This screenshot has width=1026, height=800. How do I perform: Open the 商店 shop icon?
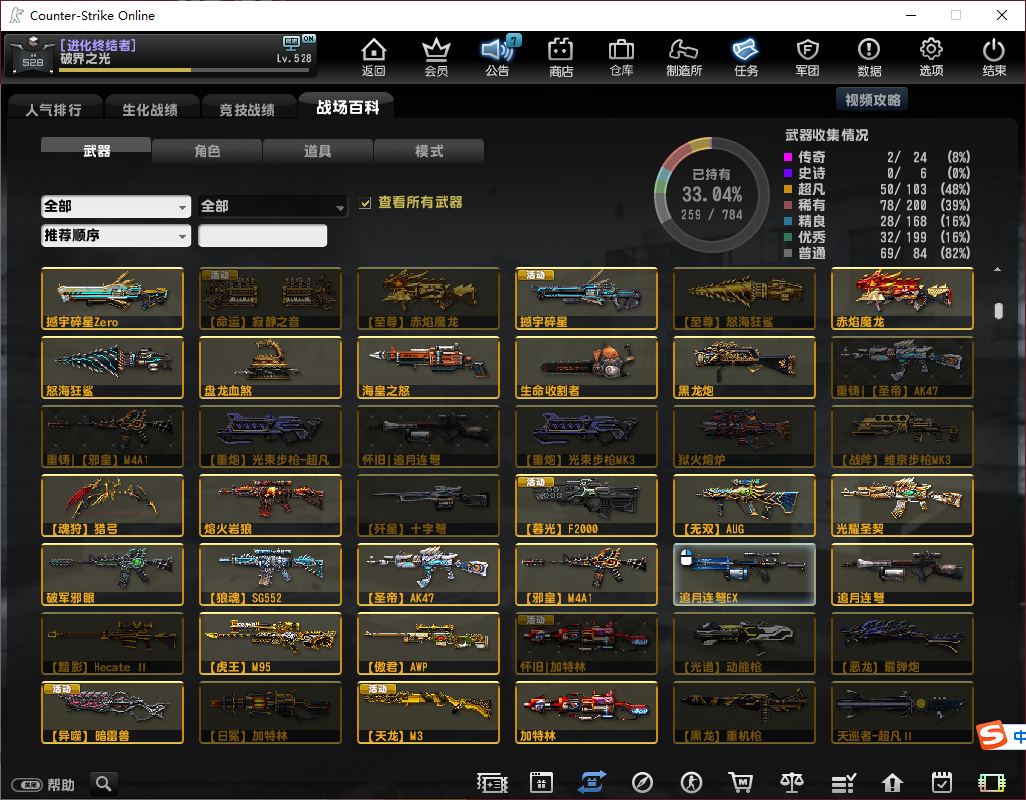click(561, 57)
